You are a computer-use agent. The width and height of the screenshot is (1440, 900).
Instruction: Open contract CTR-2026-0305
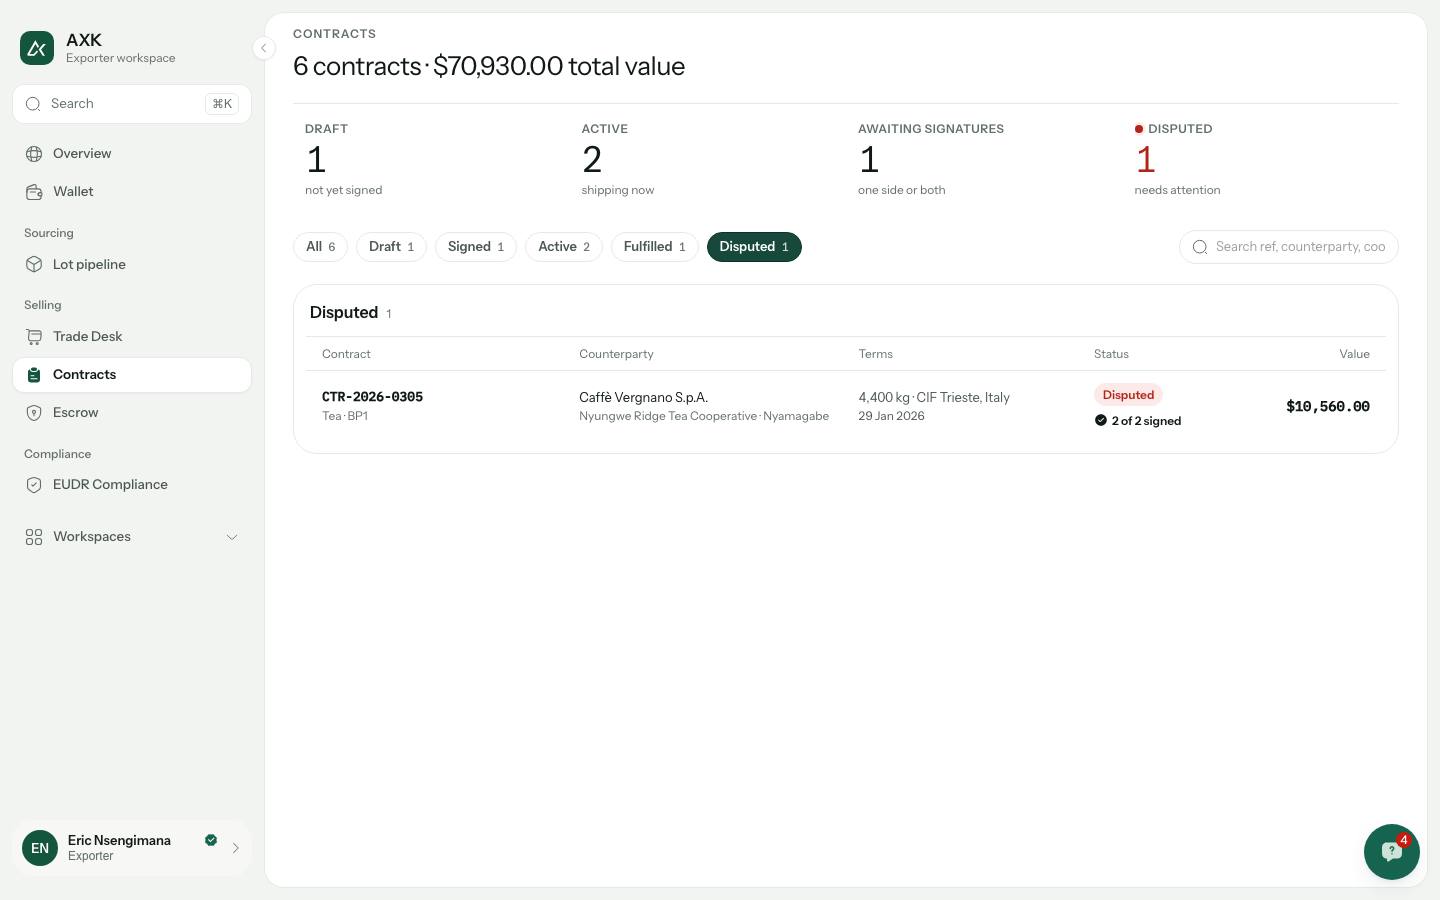[372, 397]
